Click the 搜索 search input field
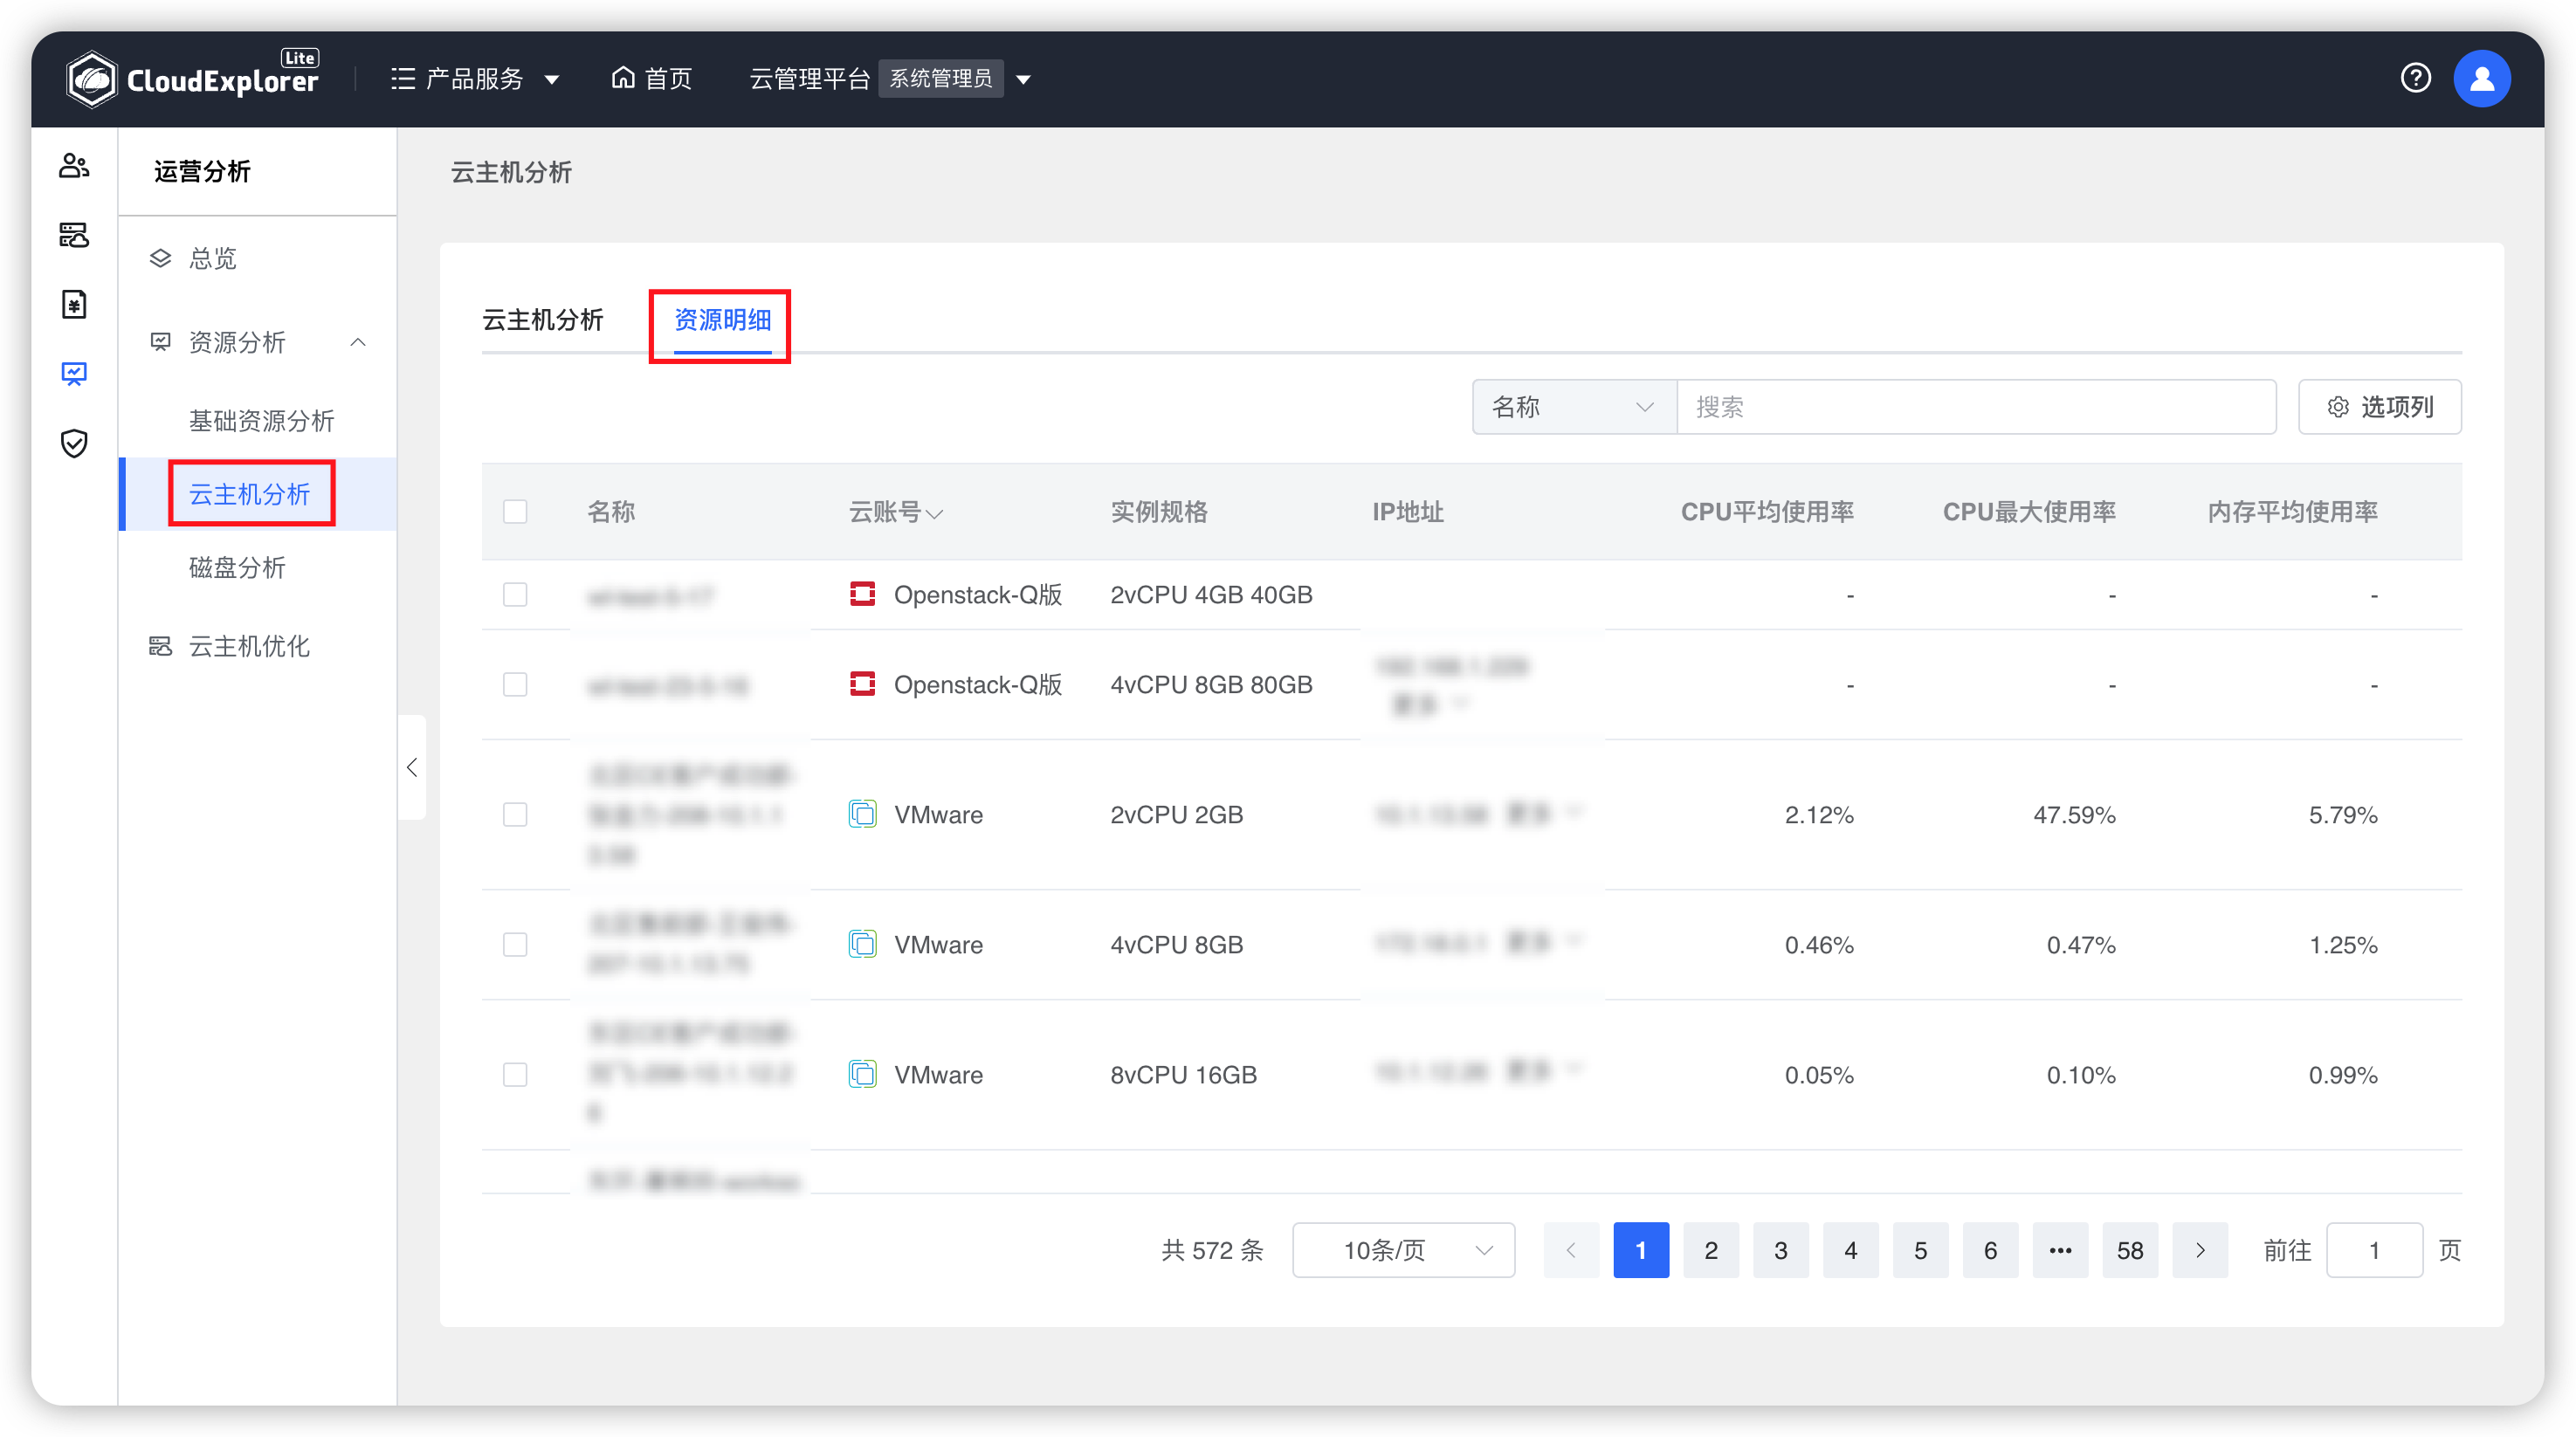This screenshot has width=2576, height=1437. point(1976,407)
